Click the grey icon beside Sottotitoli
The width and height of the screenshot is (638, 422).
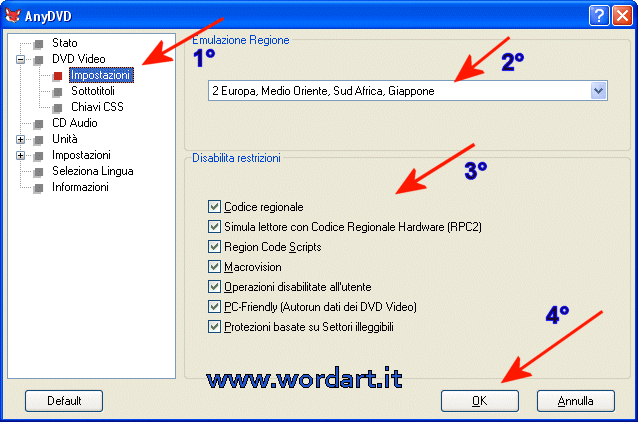(x=58, y=92)
